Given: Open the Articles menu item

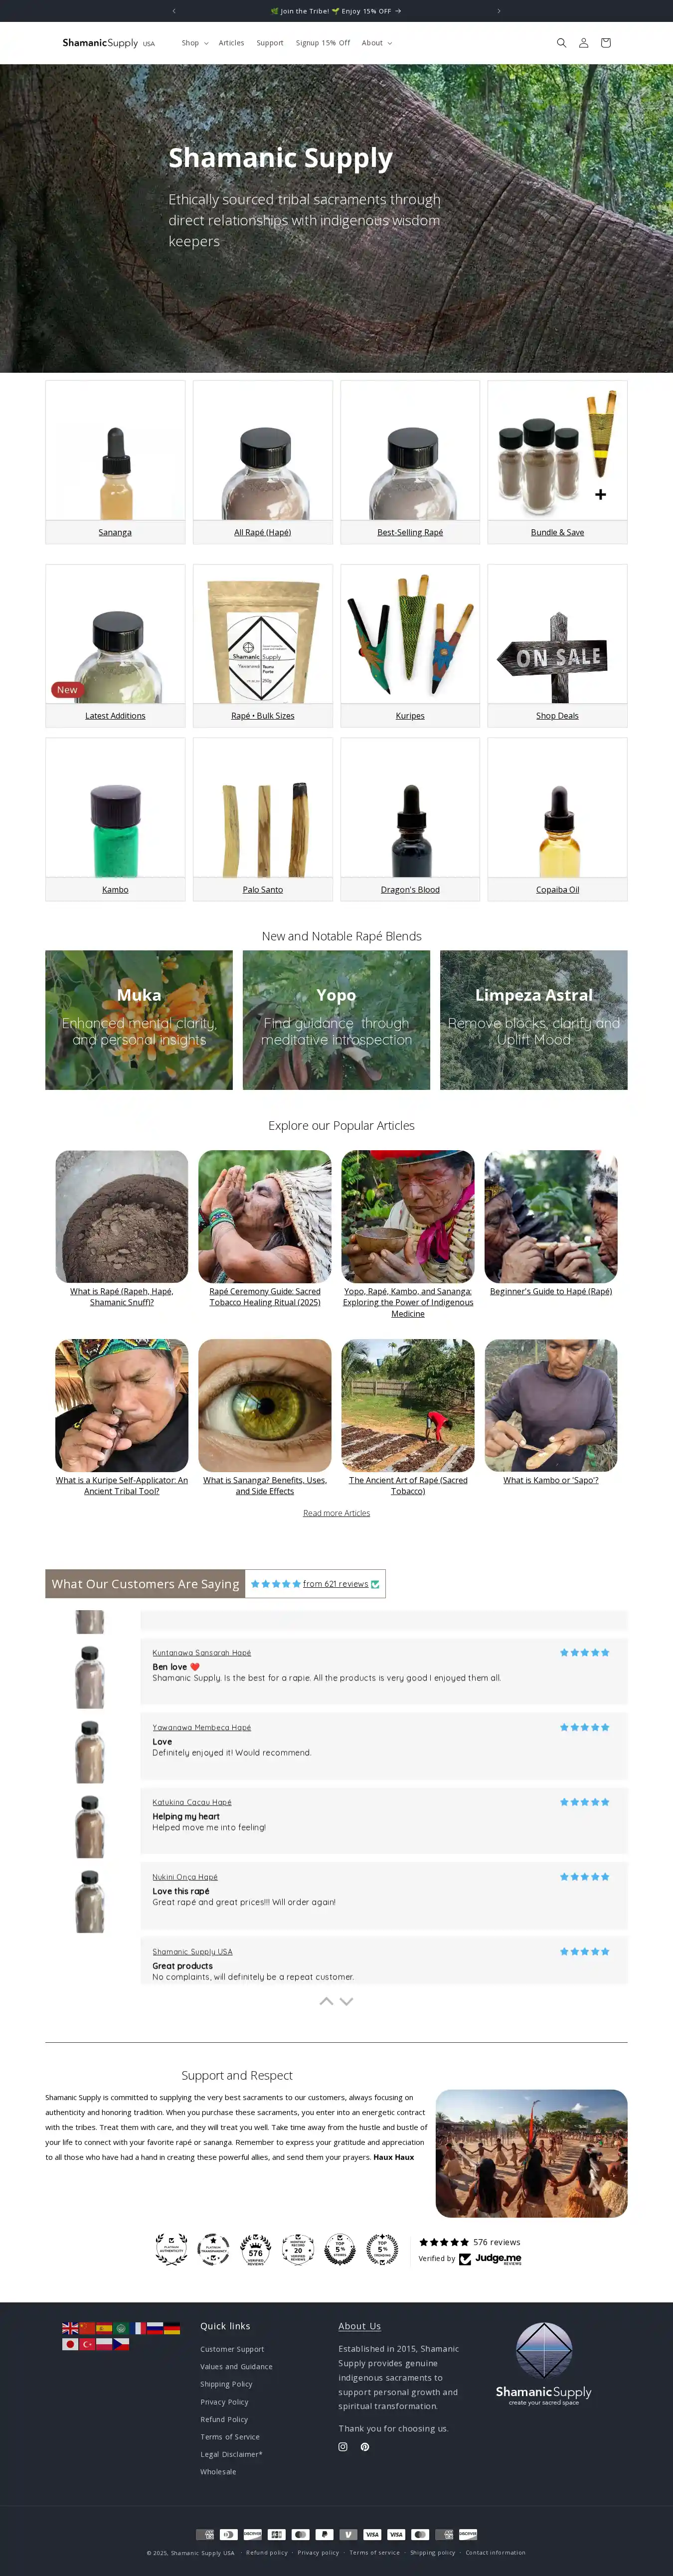Looking at the screenshot, I should (x=231, y=43).
